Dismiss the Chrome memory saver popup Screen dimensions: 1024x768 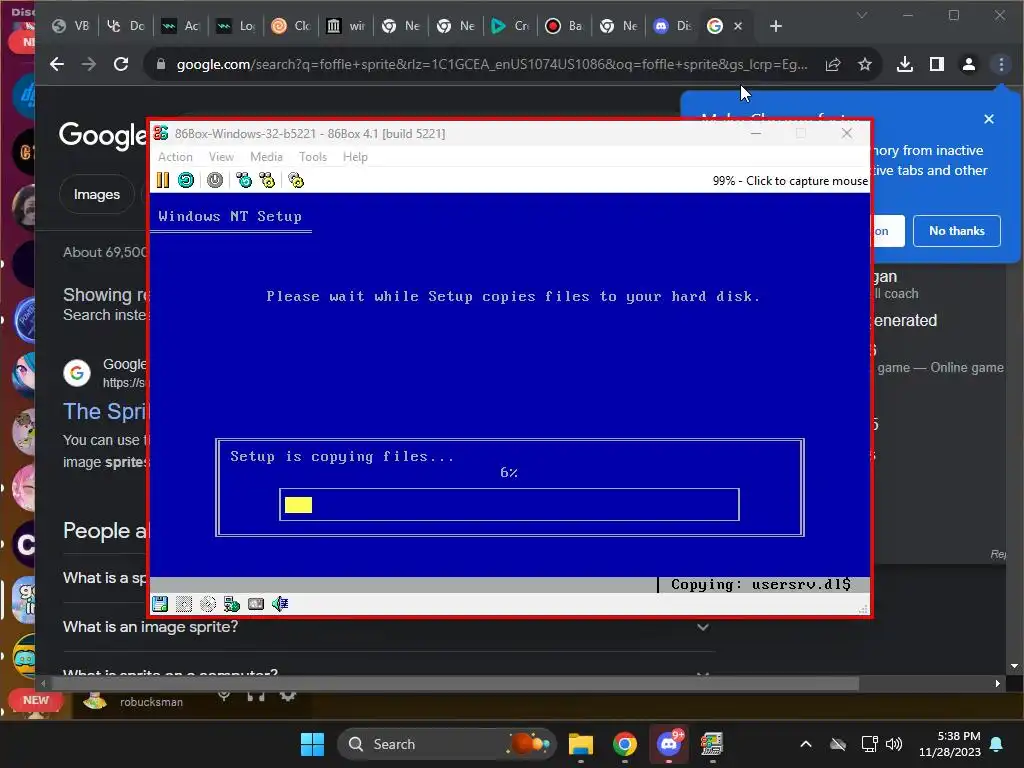click(x=989, y=119)
